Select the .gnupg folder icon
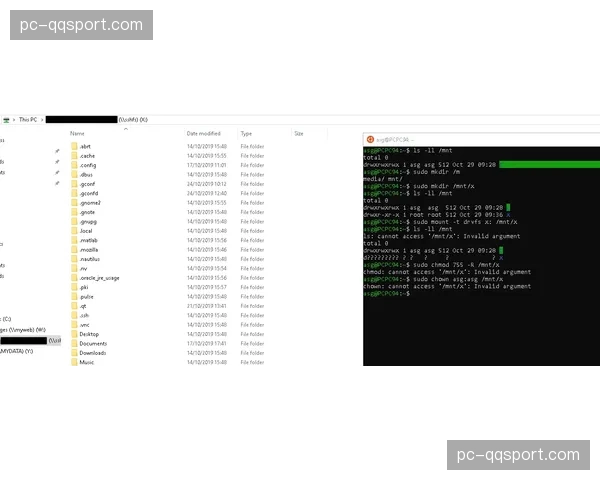600x480 pixels. pos(74,221)
